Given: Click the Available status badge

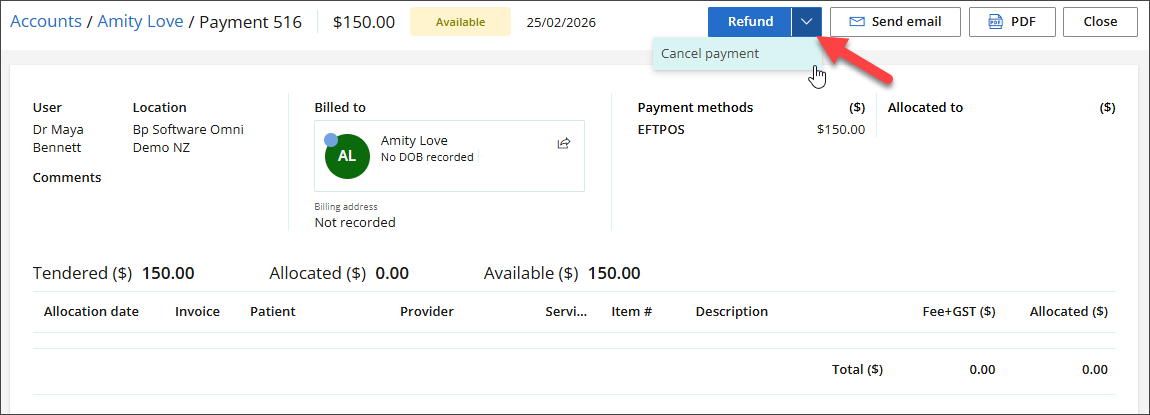Looking at the screenshot, I should [x=460, y=22].
